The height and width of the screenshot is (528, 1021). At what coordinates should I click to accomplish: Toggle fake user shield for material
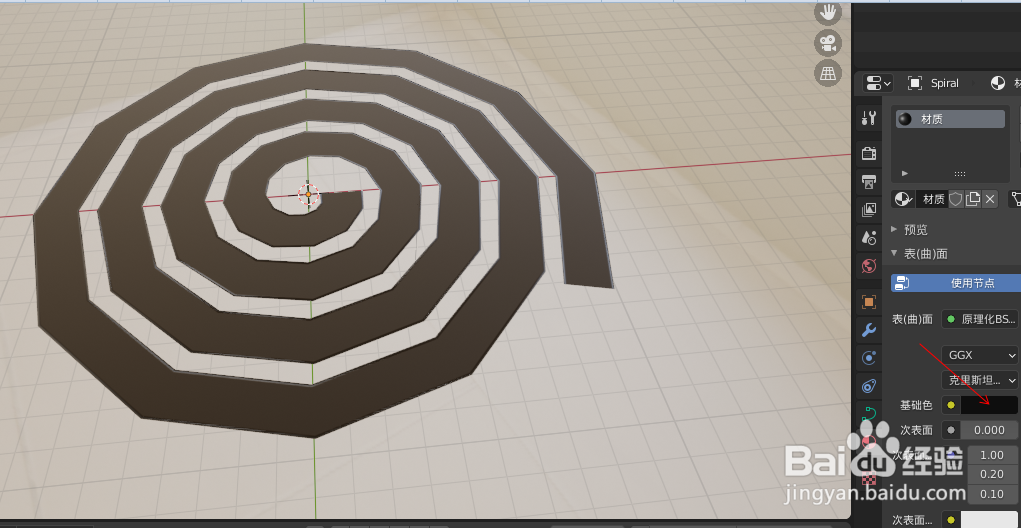(955, 199)
